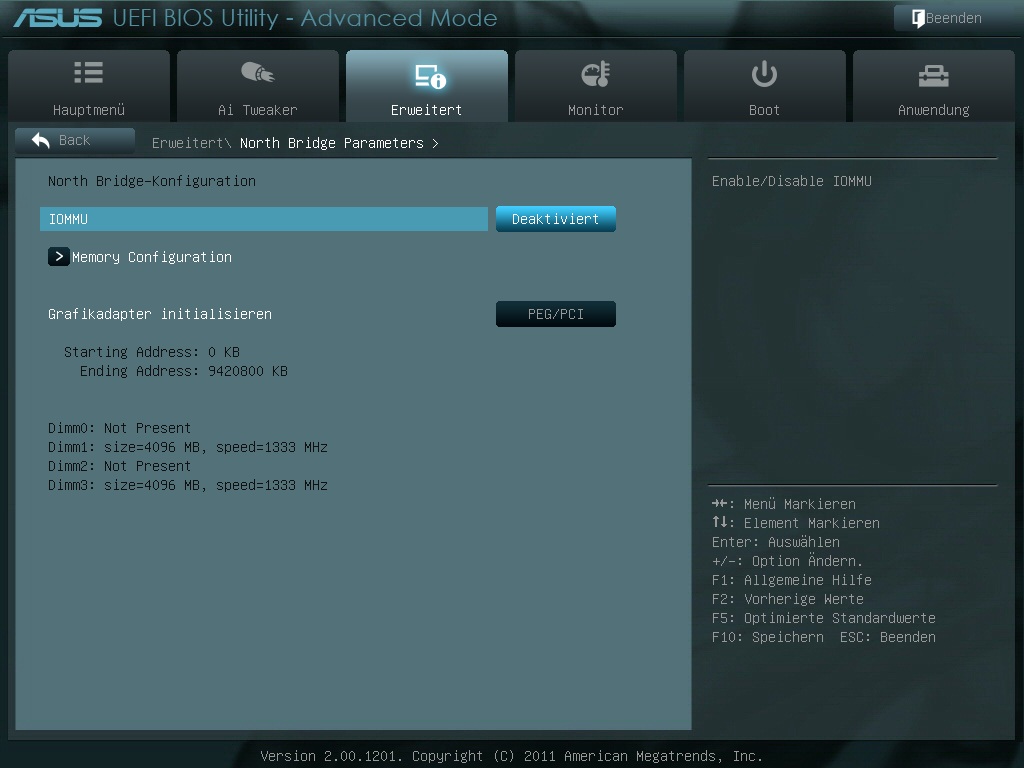Click the Back arrow icon
The height and width of the screenshot is (768, 1024).
coord(40,140)
